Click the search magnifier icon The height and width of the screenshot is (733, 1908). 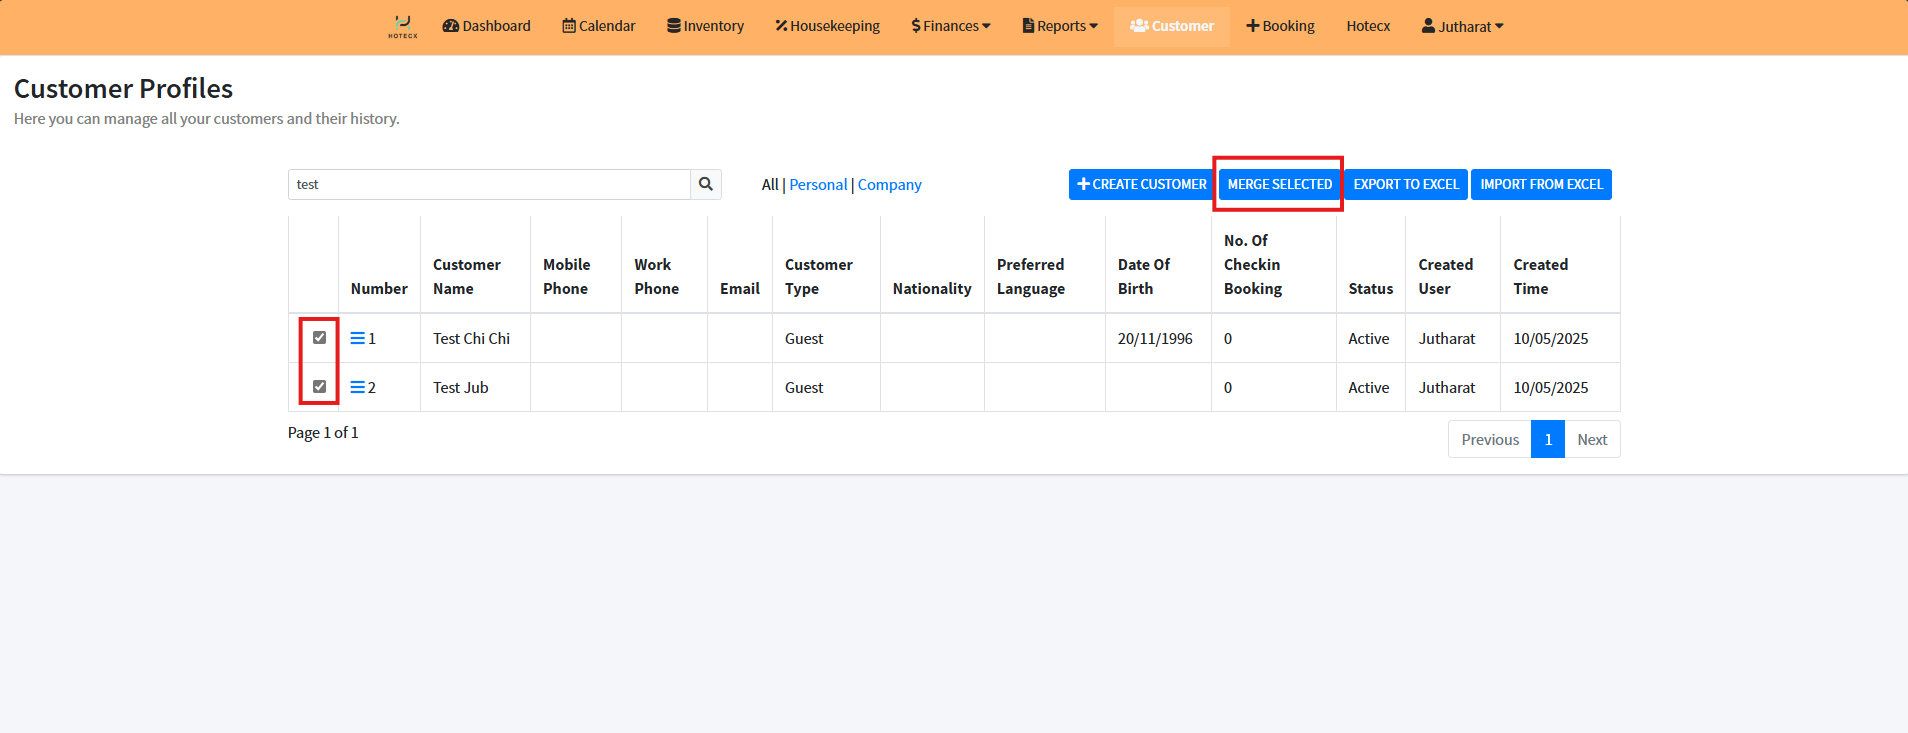[705, 184]
